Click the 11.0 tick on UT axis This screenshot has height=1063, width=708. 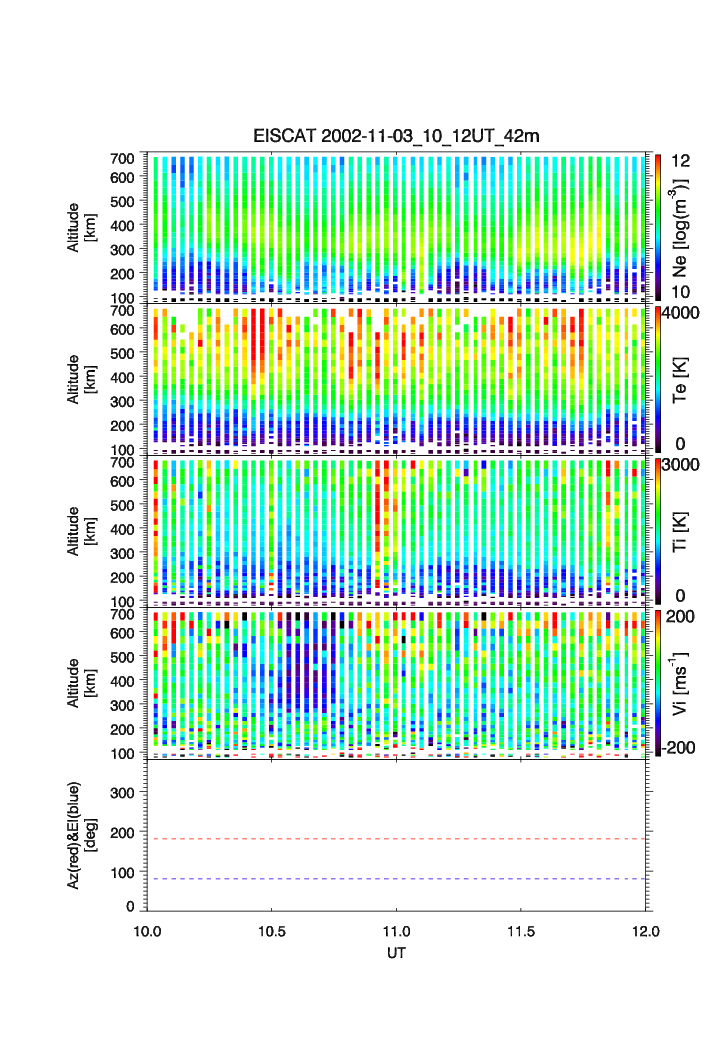(397, 931)
